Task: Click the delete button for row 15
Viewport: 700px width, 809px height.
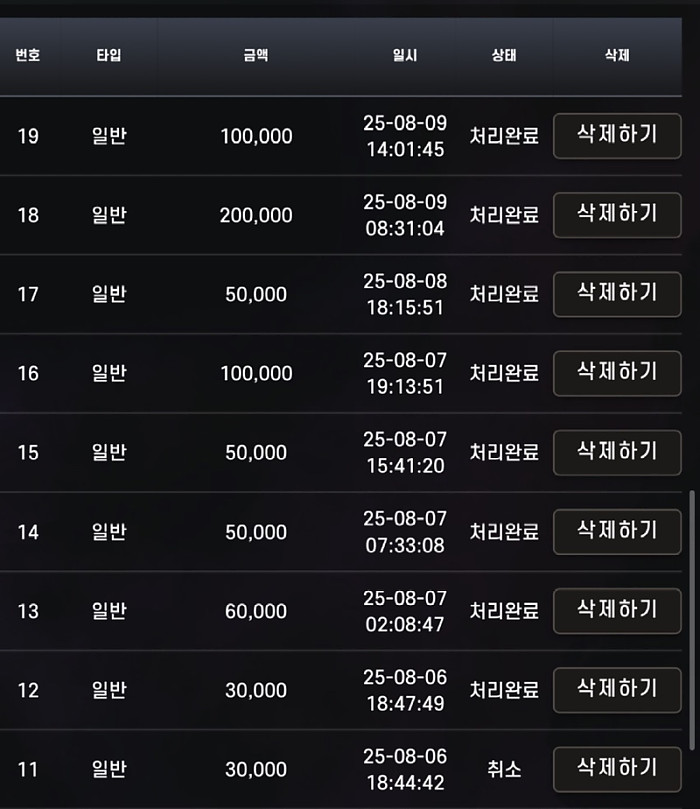Action: [x=617, y=452]
